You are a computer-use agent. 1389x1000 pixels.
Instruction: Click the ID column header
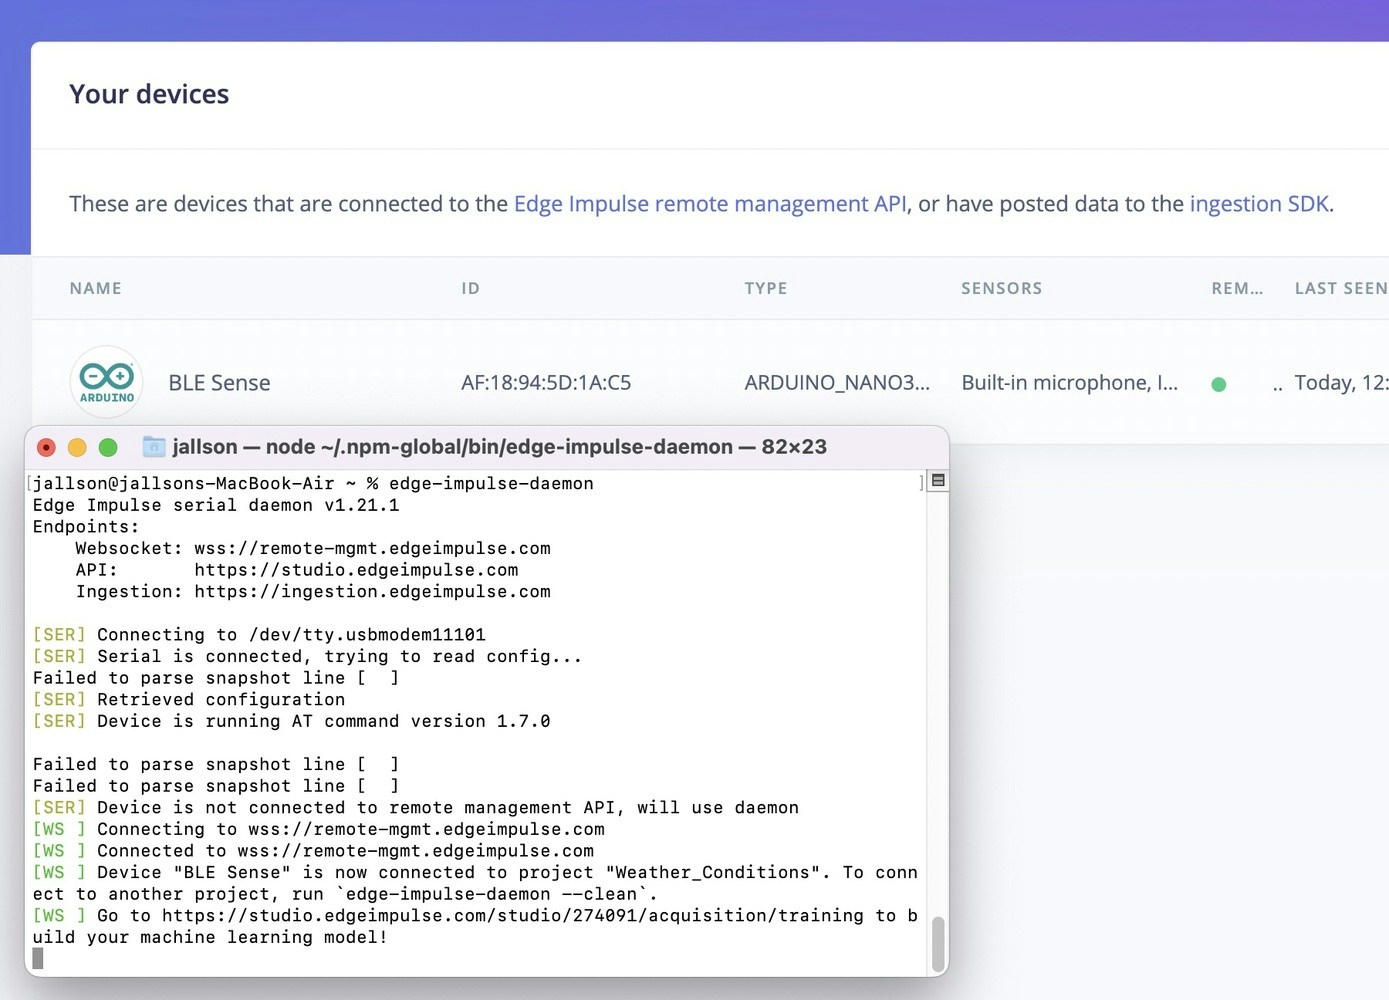click(470, 288)
